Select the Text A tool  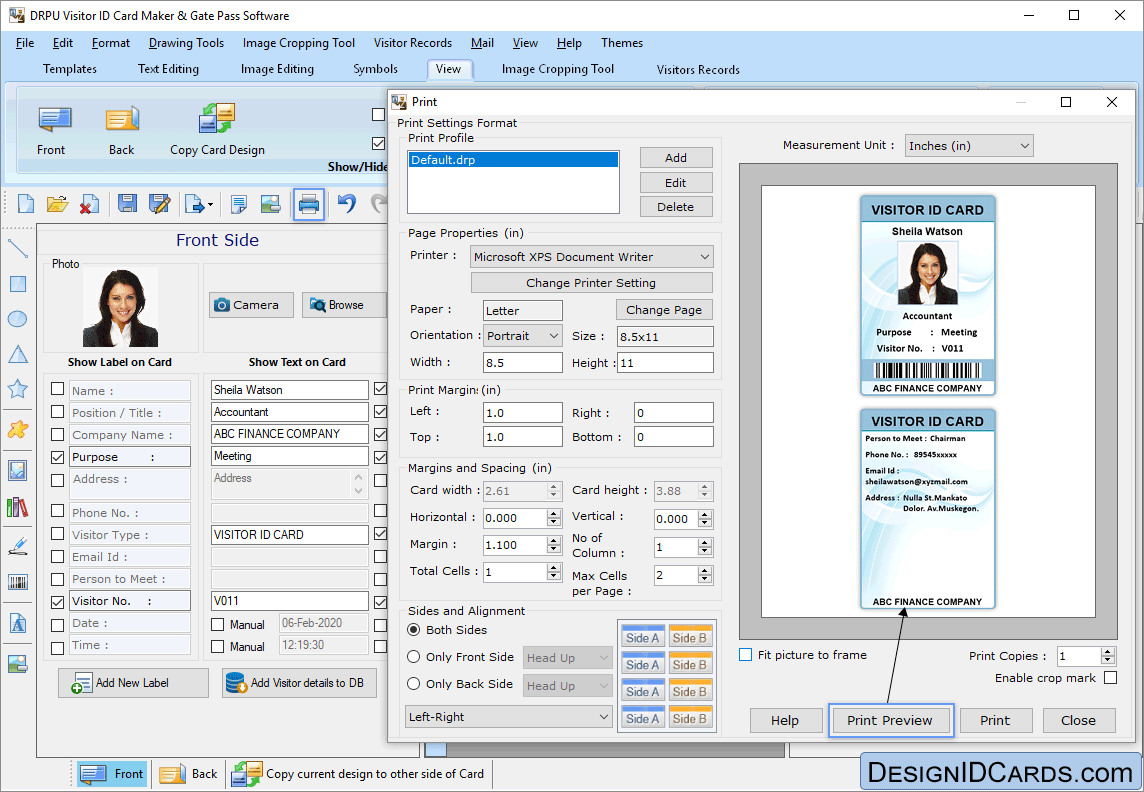pyautogui.click(x=18, y=624)
